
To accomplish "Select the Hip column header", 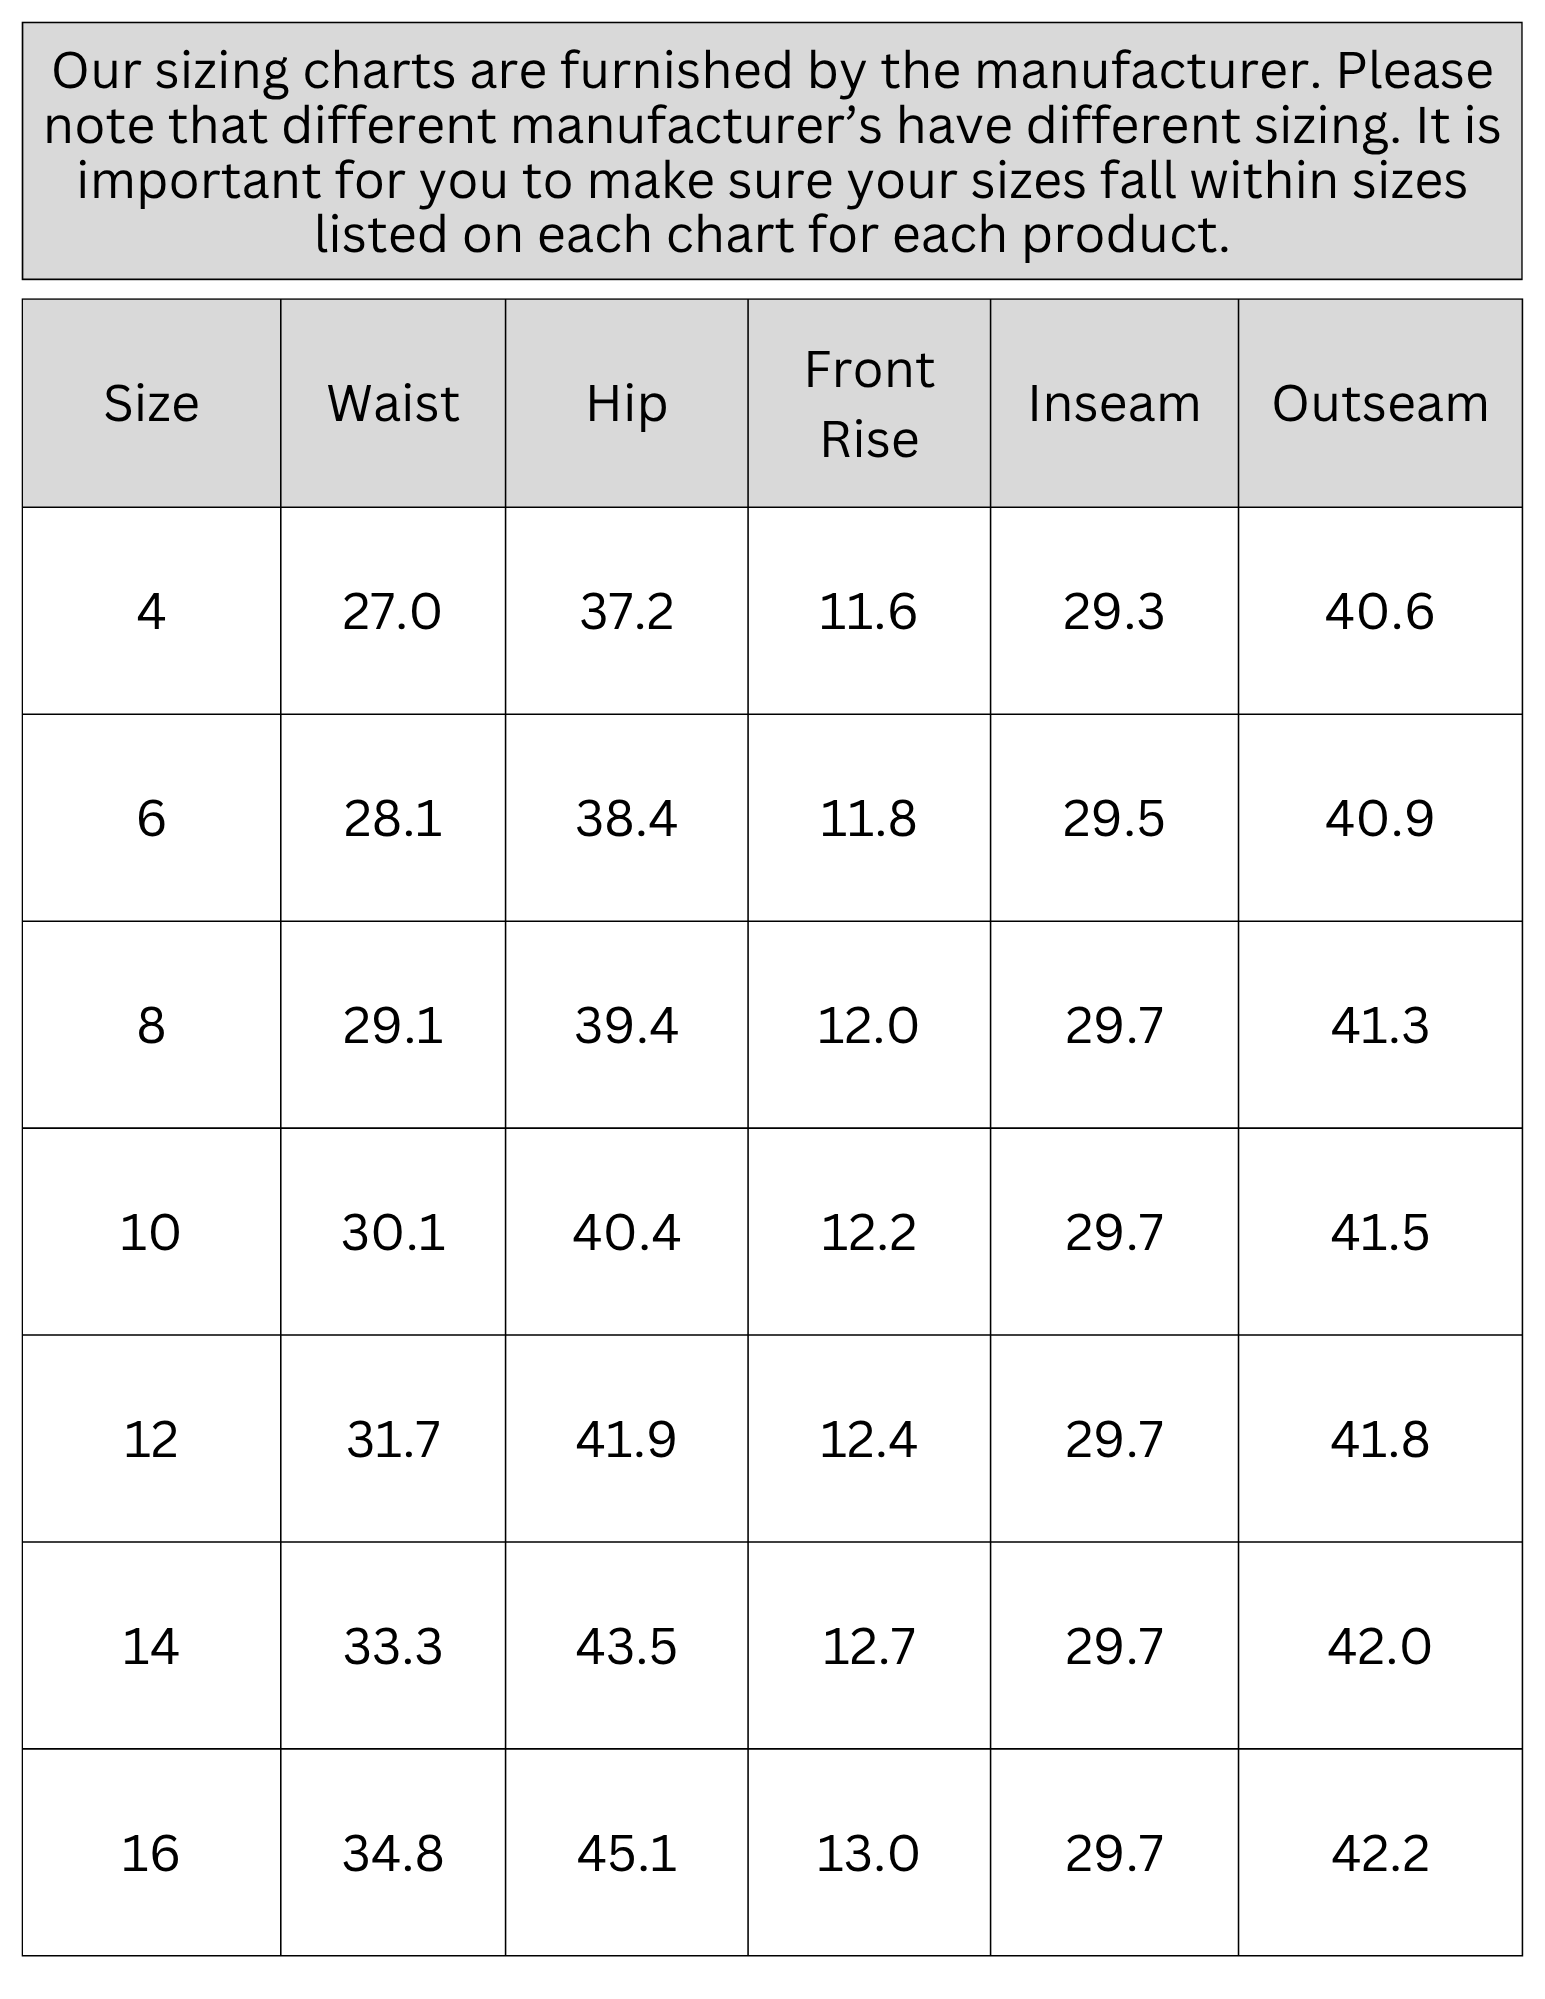I will click(627, 403).
